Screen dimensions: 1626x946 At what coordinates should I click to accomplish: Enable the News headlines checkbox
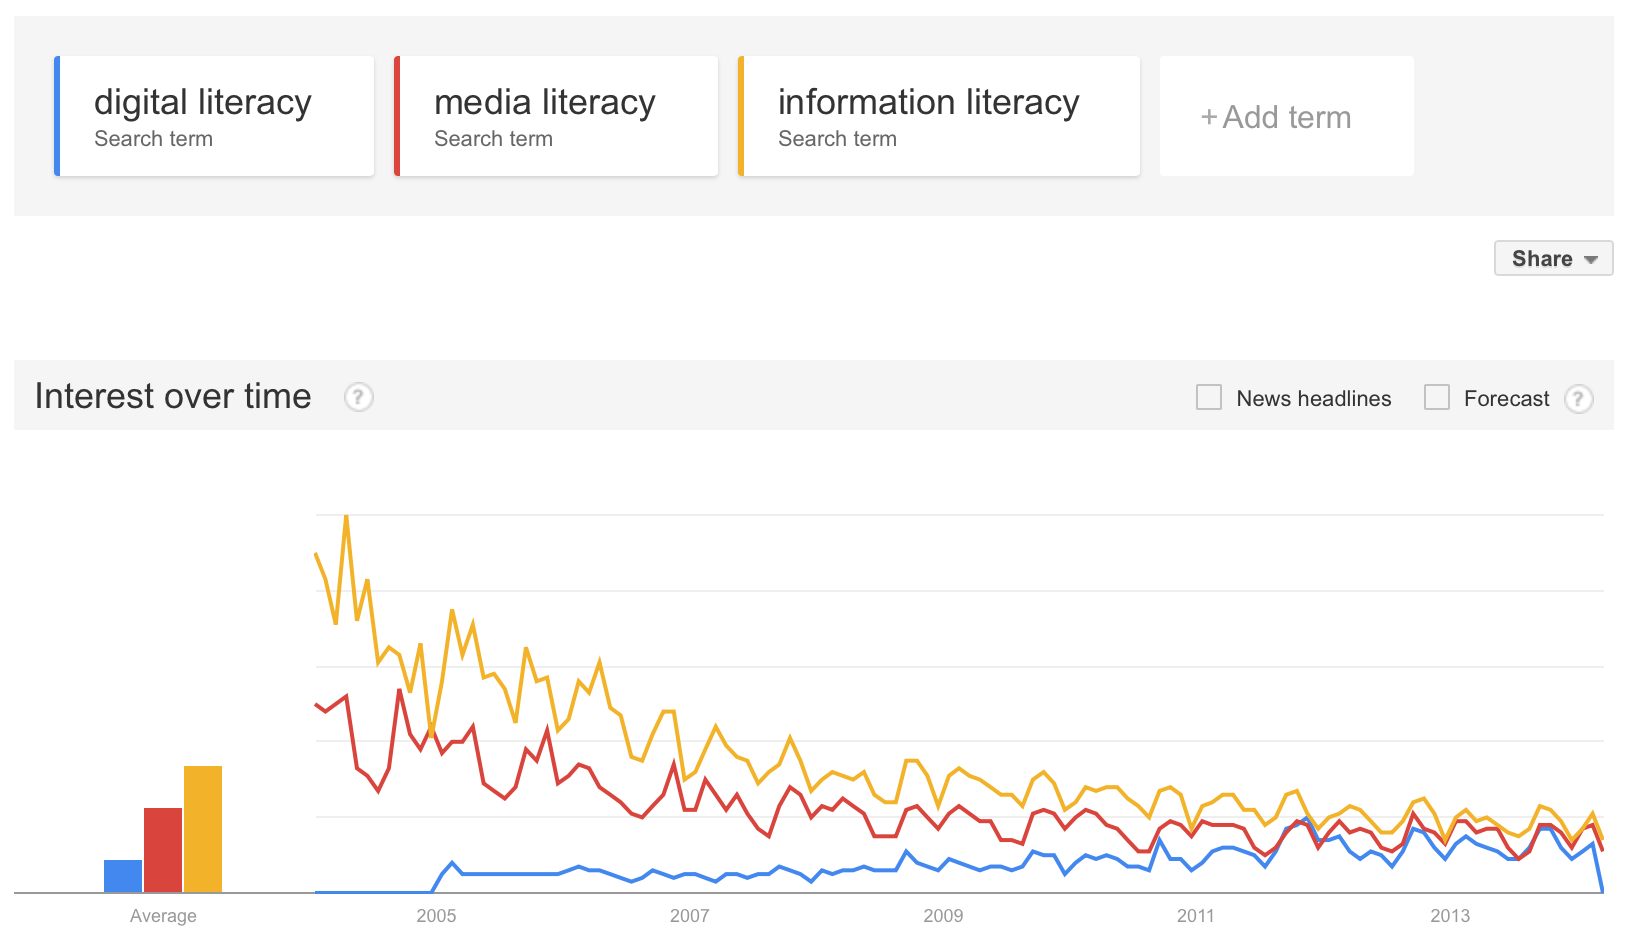click(1209, 398)
